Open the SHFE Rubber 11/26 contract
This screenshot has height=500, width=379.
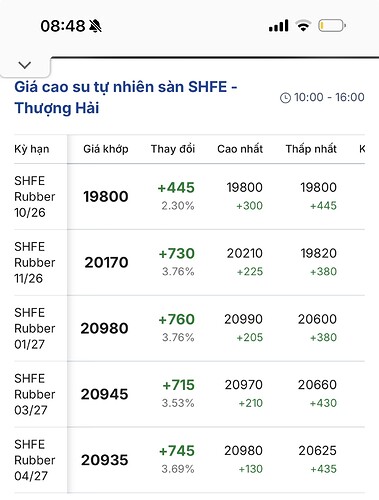[34, 263]
